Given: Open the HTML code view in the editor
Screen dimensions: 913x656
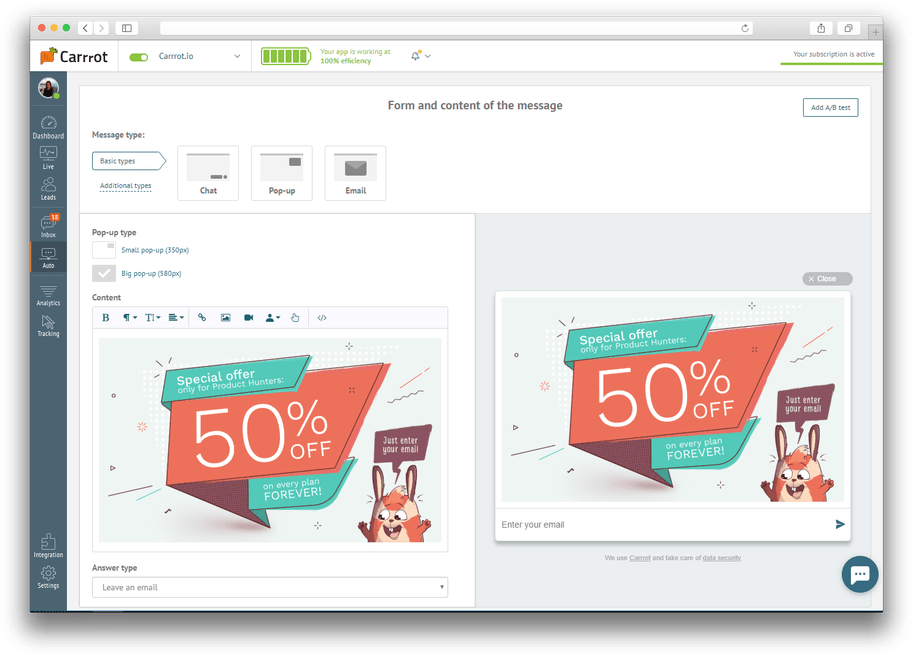Looking at the screenshot, I should pos(321,318).
